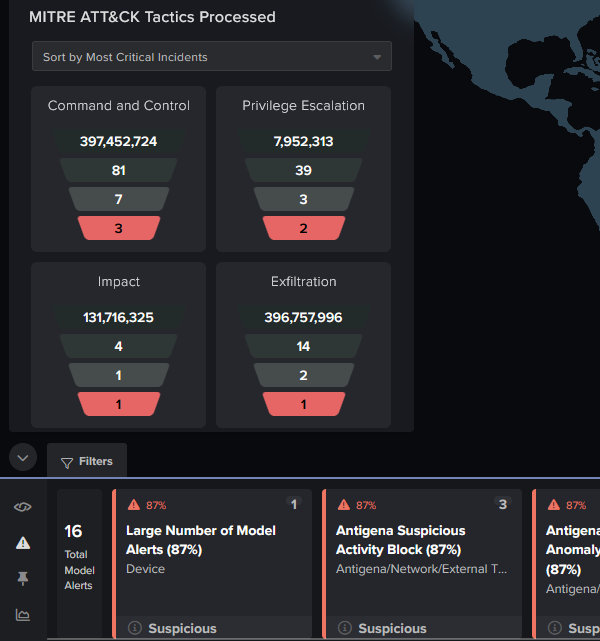Open the Filters tab
This screenshot has width=600, height=641.
coord(87,461)
